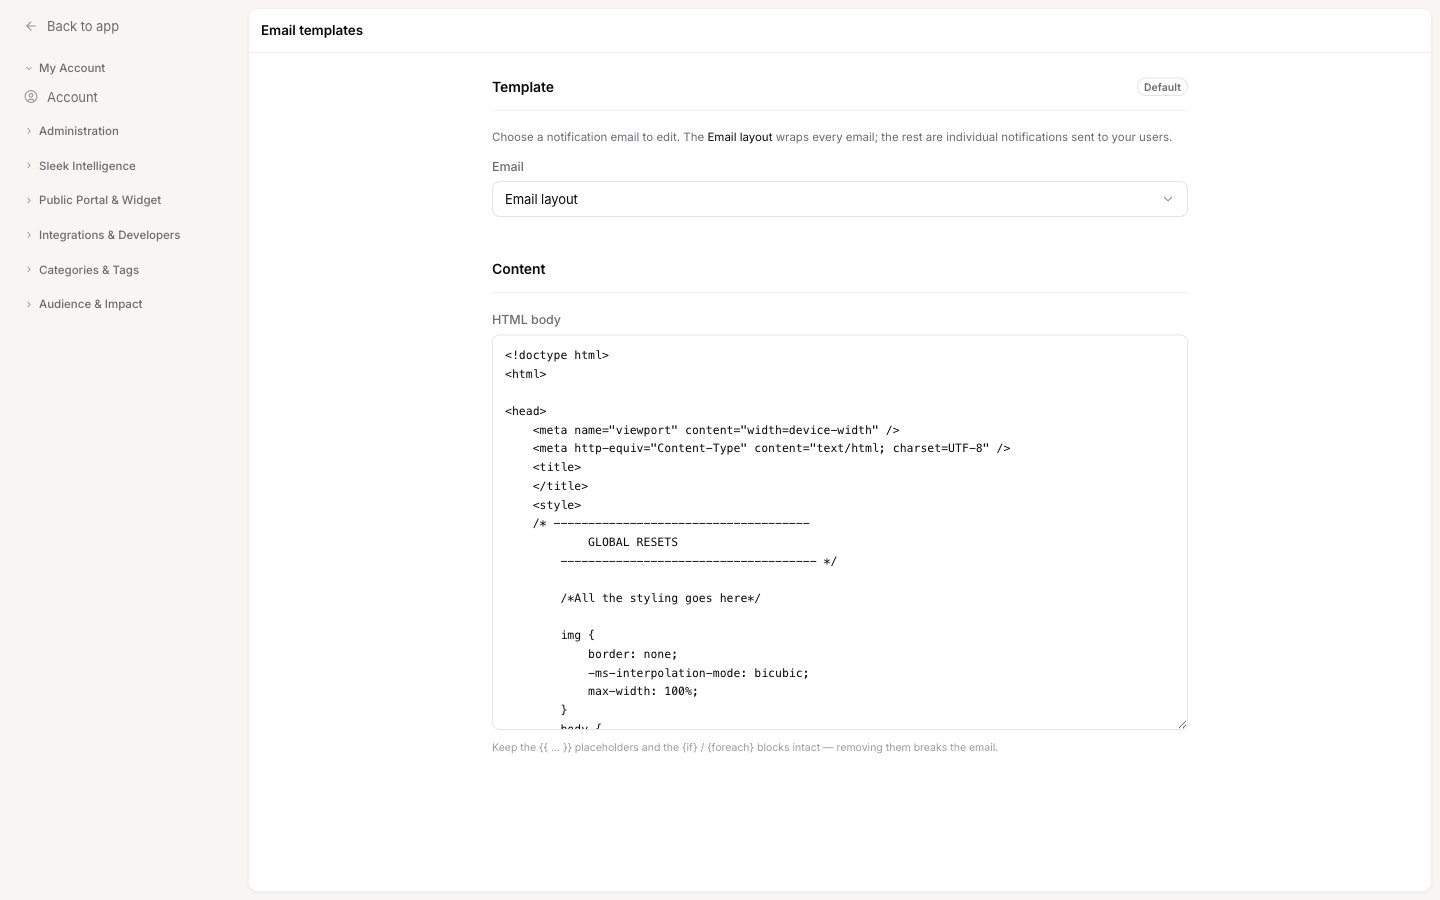Viewport: 1440px width, 900px height.
Task: Click inside the HTML body textarea
Action: pyautogui.click(x=839, y=532)
